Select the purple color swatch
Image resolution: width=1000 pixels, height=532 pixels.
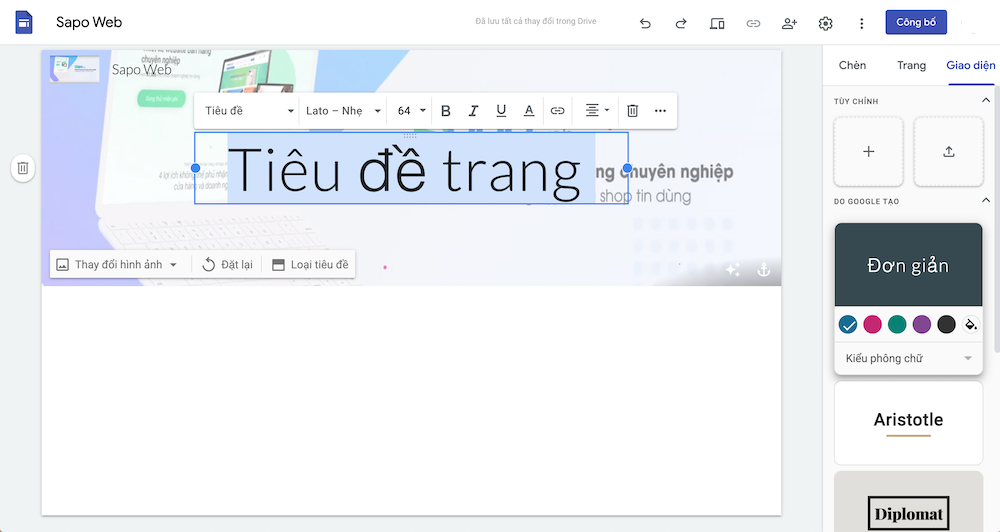[922, 325]
